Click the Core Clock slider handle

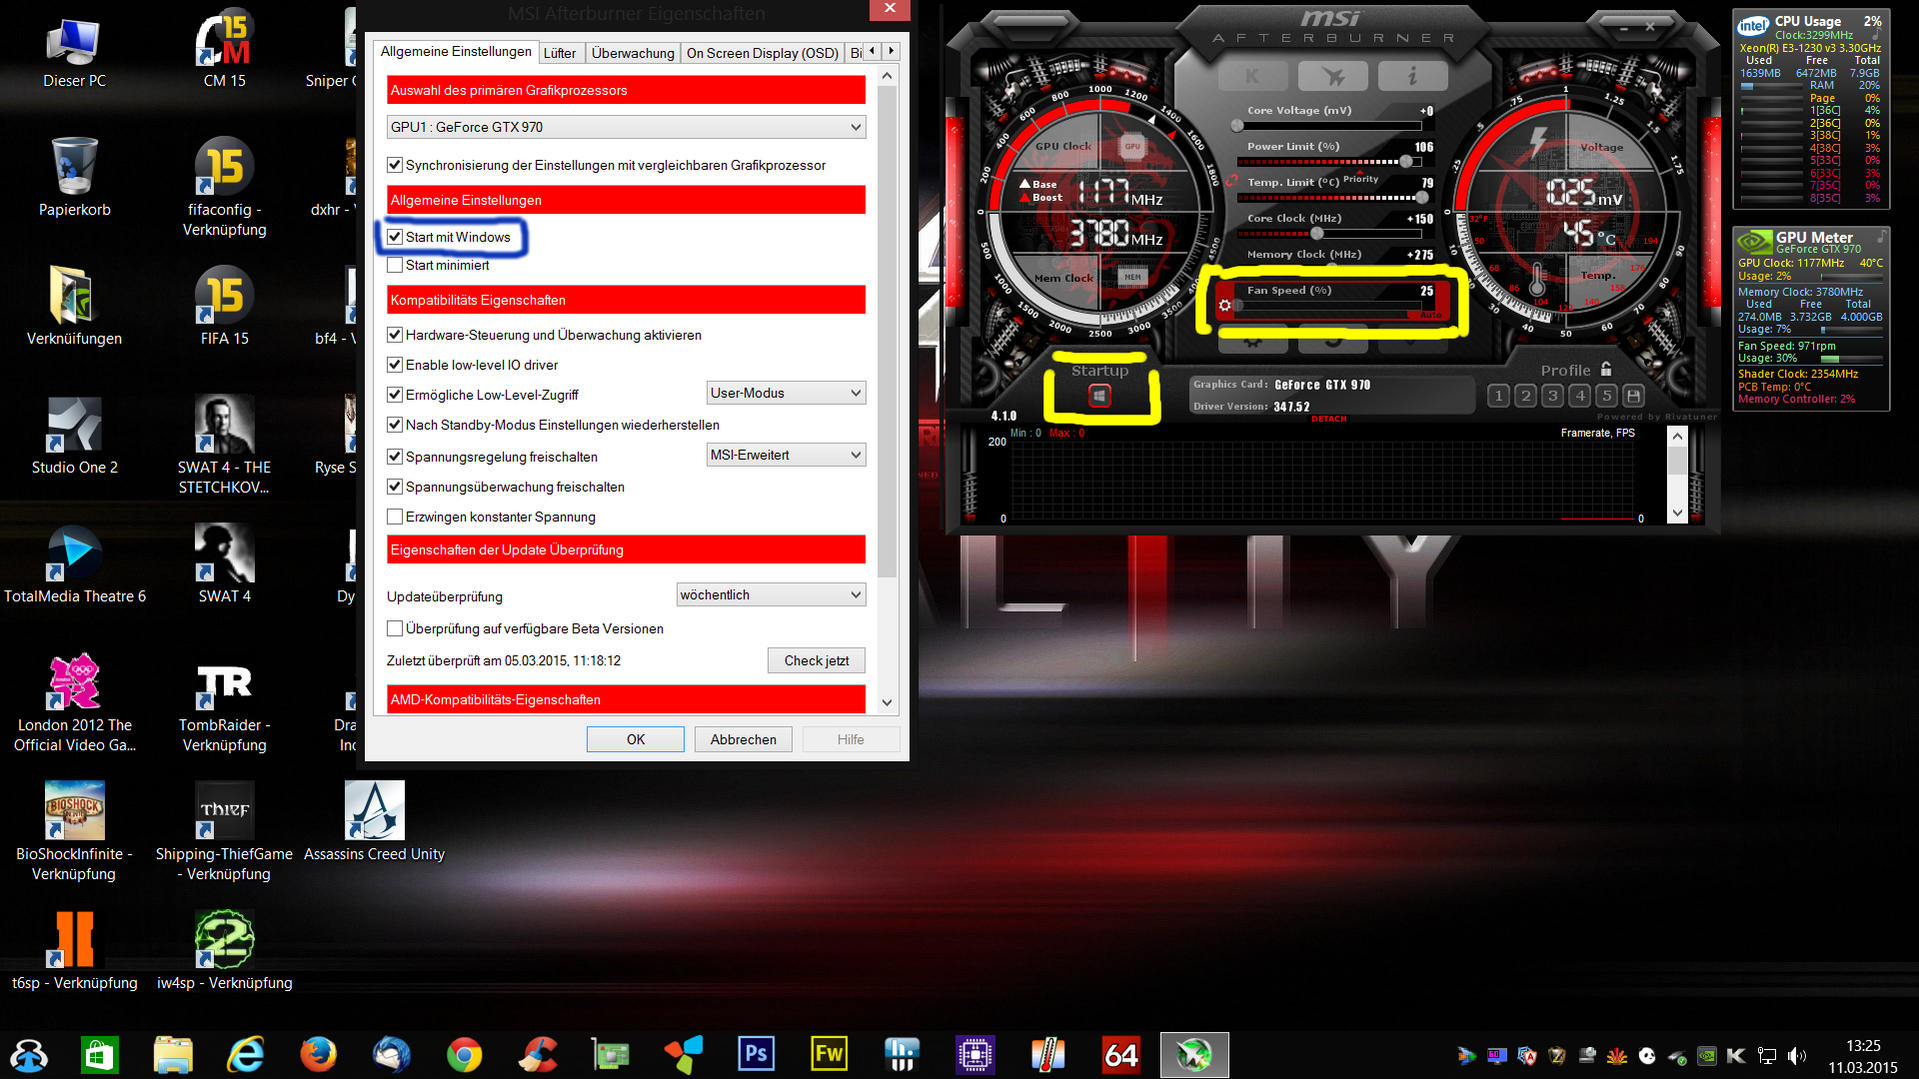point(1317,234)
